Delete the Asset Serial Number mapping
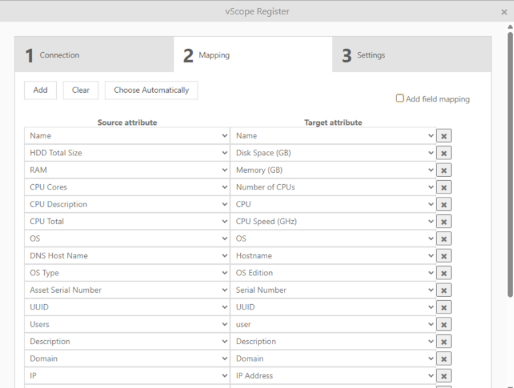Image resolution: width=514 pixels, height=388 pixels. (444, 290)
